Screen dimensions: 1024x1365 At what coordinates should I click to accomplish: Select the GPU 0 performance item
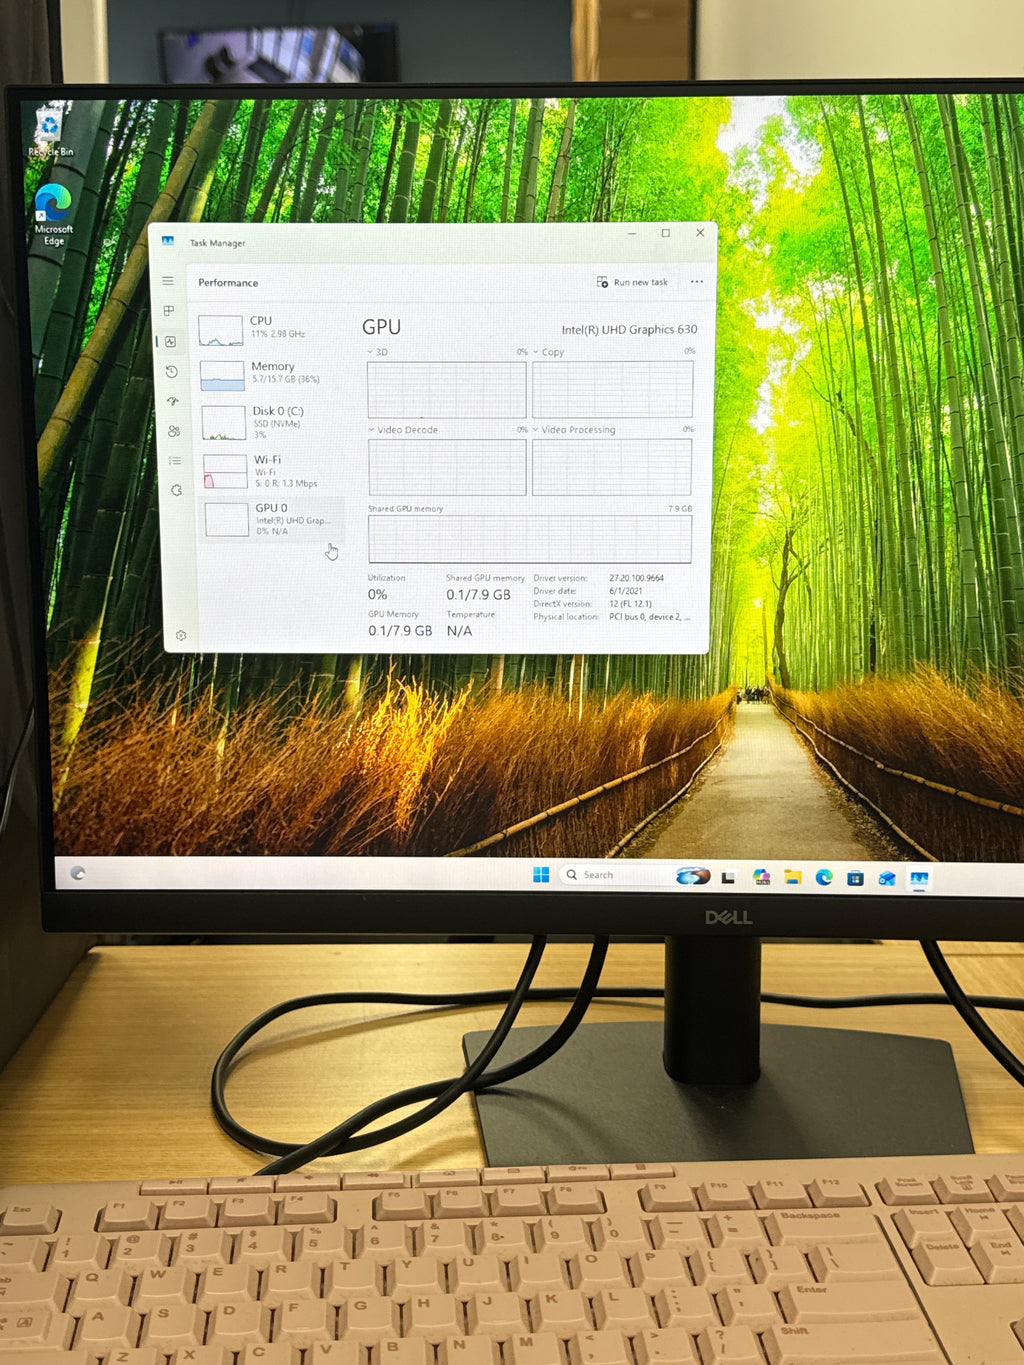click(x=273, y=519)
